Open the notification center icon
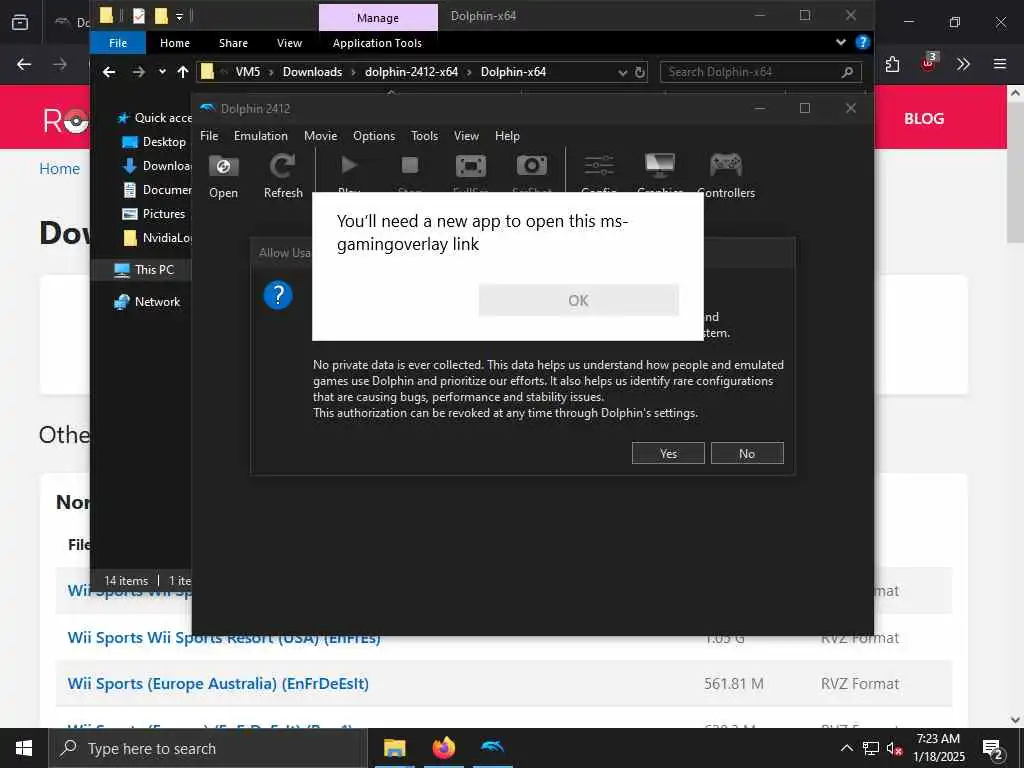 pyautogui.click(x=993, y=749)
